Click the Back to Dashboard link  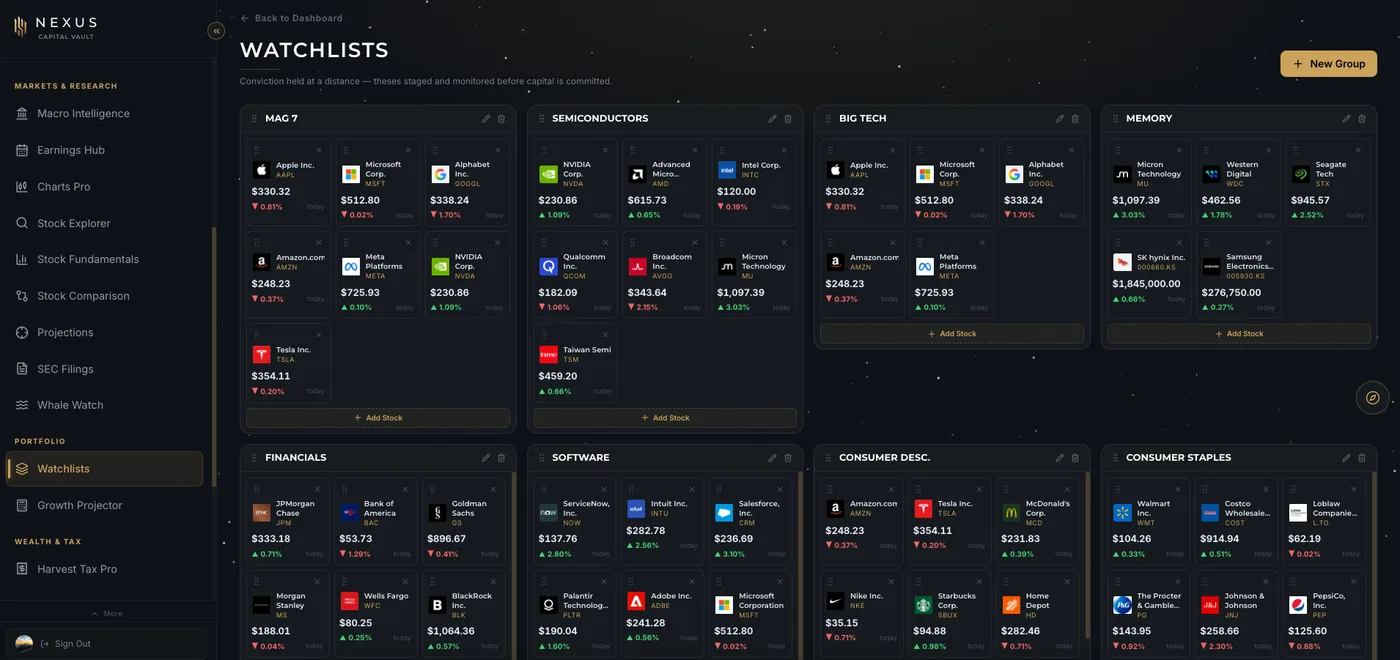(x=291, y=18)
